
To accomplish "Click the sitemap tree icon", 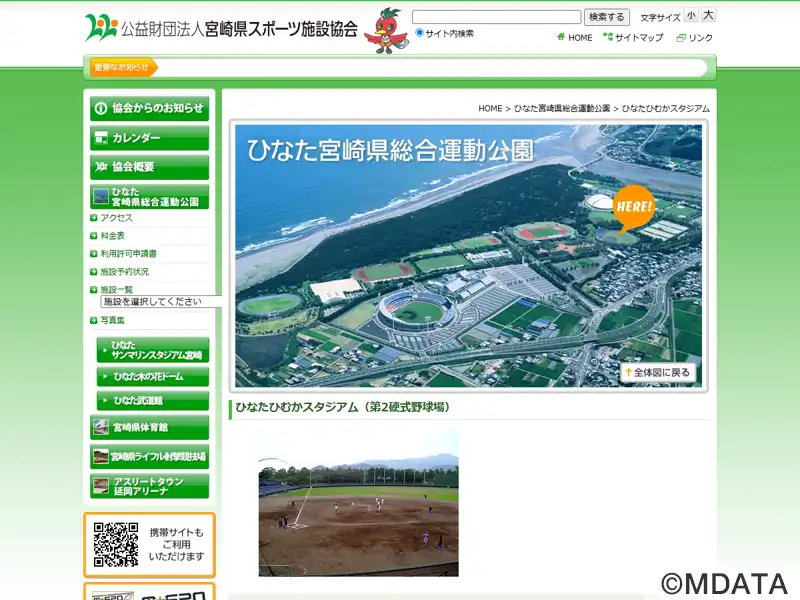I will tap(608, 37).
